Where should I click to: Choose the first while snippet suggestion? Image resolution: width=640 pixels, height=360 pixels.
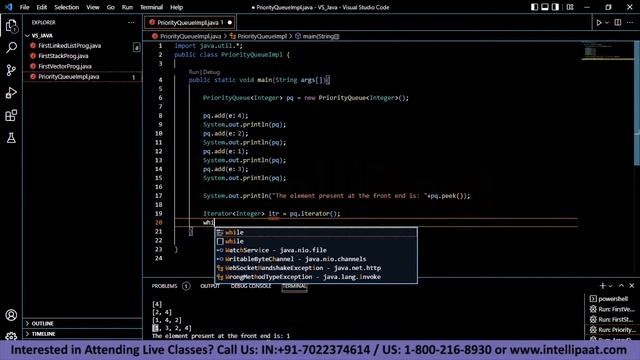(316, 232)
